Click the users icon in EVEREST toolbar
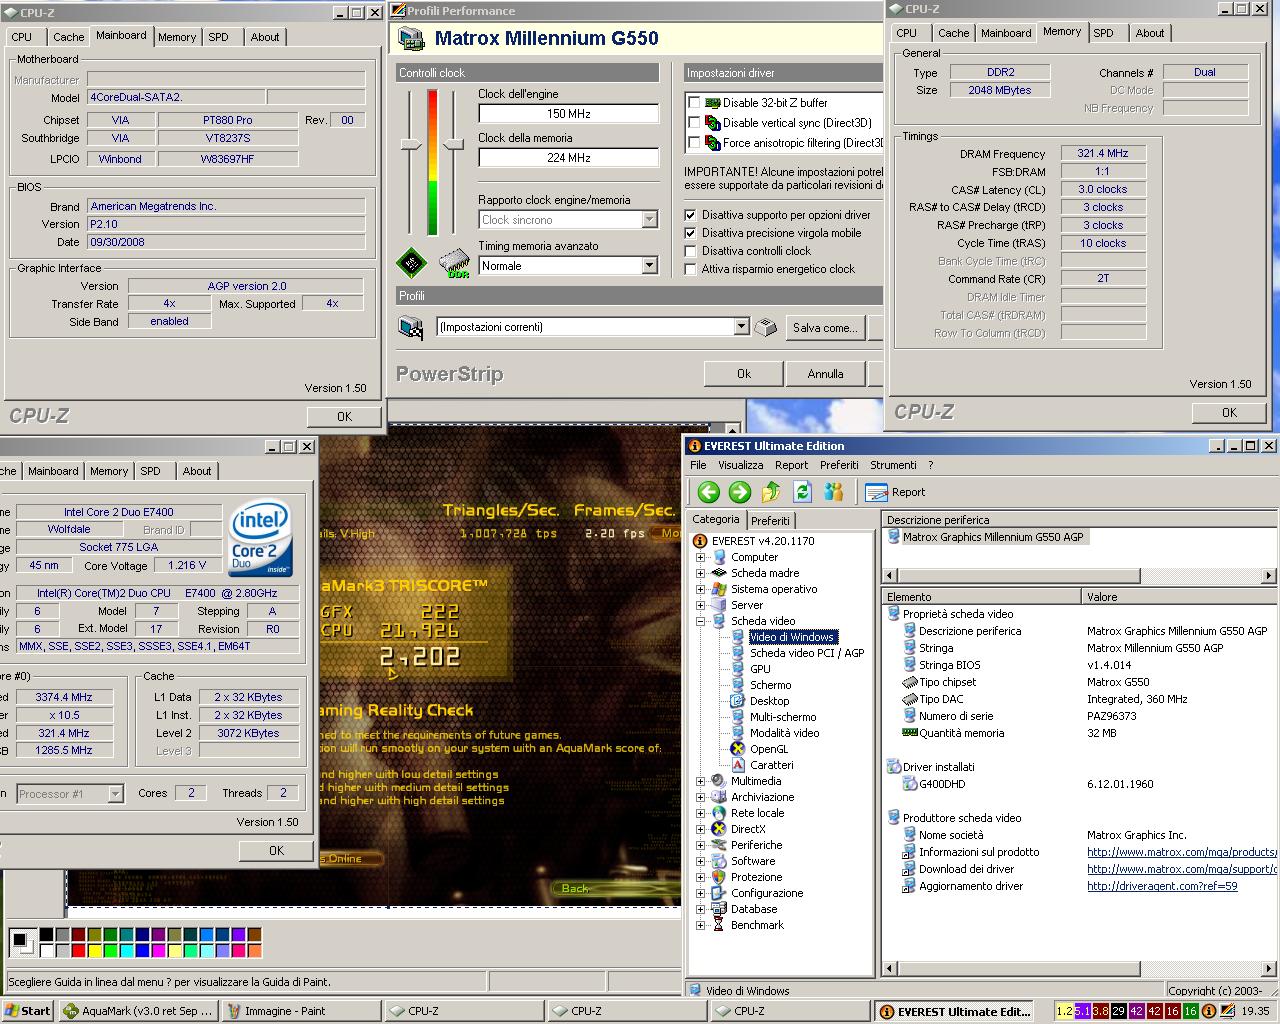1280x1024 pixels. pos(833,491)
